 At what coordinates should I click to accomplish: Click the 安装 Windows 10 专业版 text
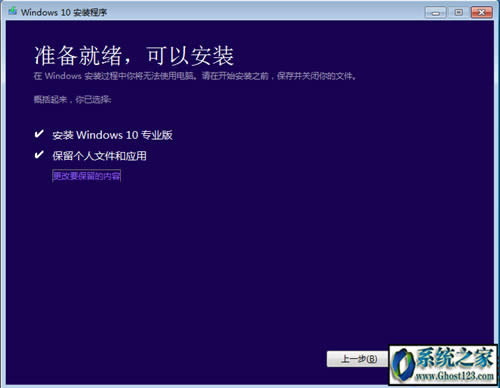112,135
